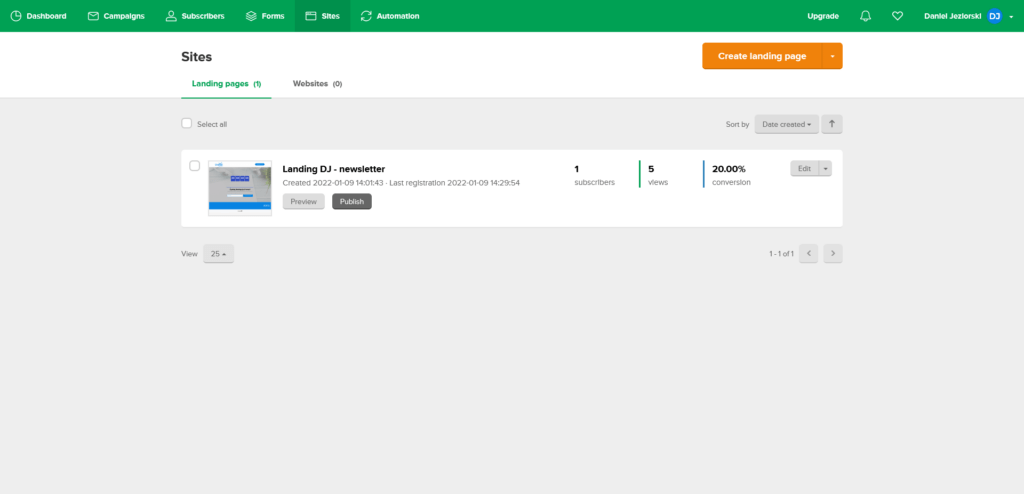Screen dimensions: 1024x494
Task: Open the landing page thumbnail
Action: [x=240, y=188]
